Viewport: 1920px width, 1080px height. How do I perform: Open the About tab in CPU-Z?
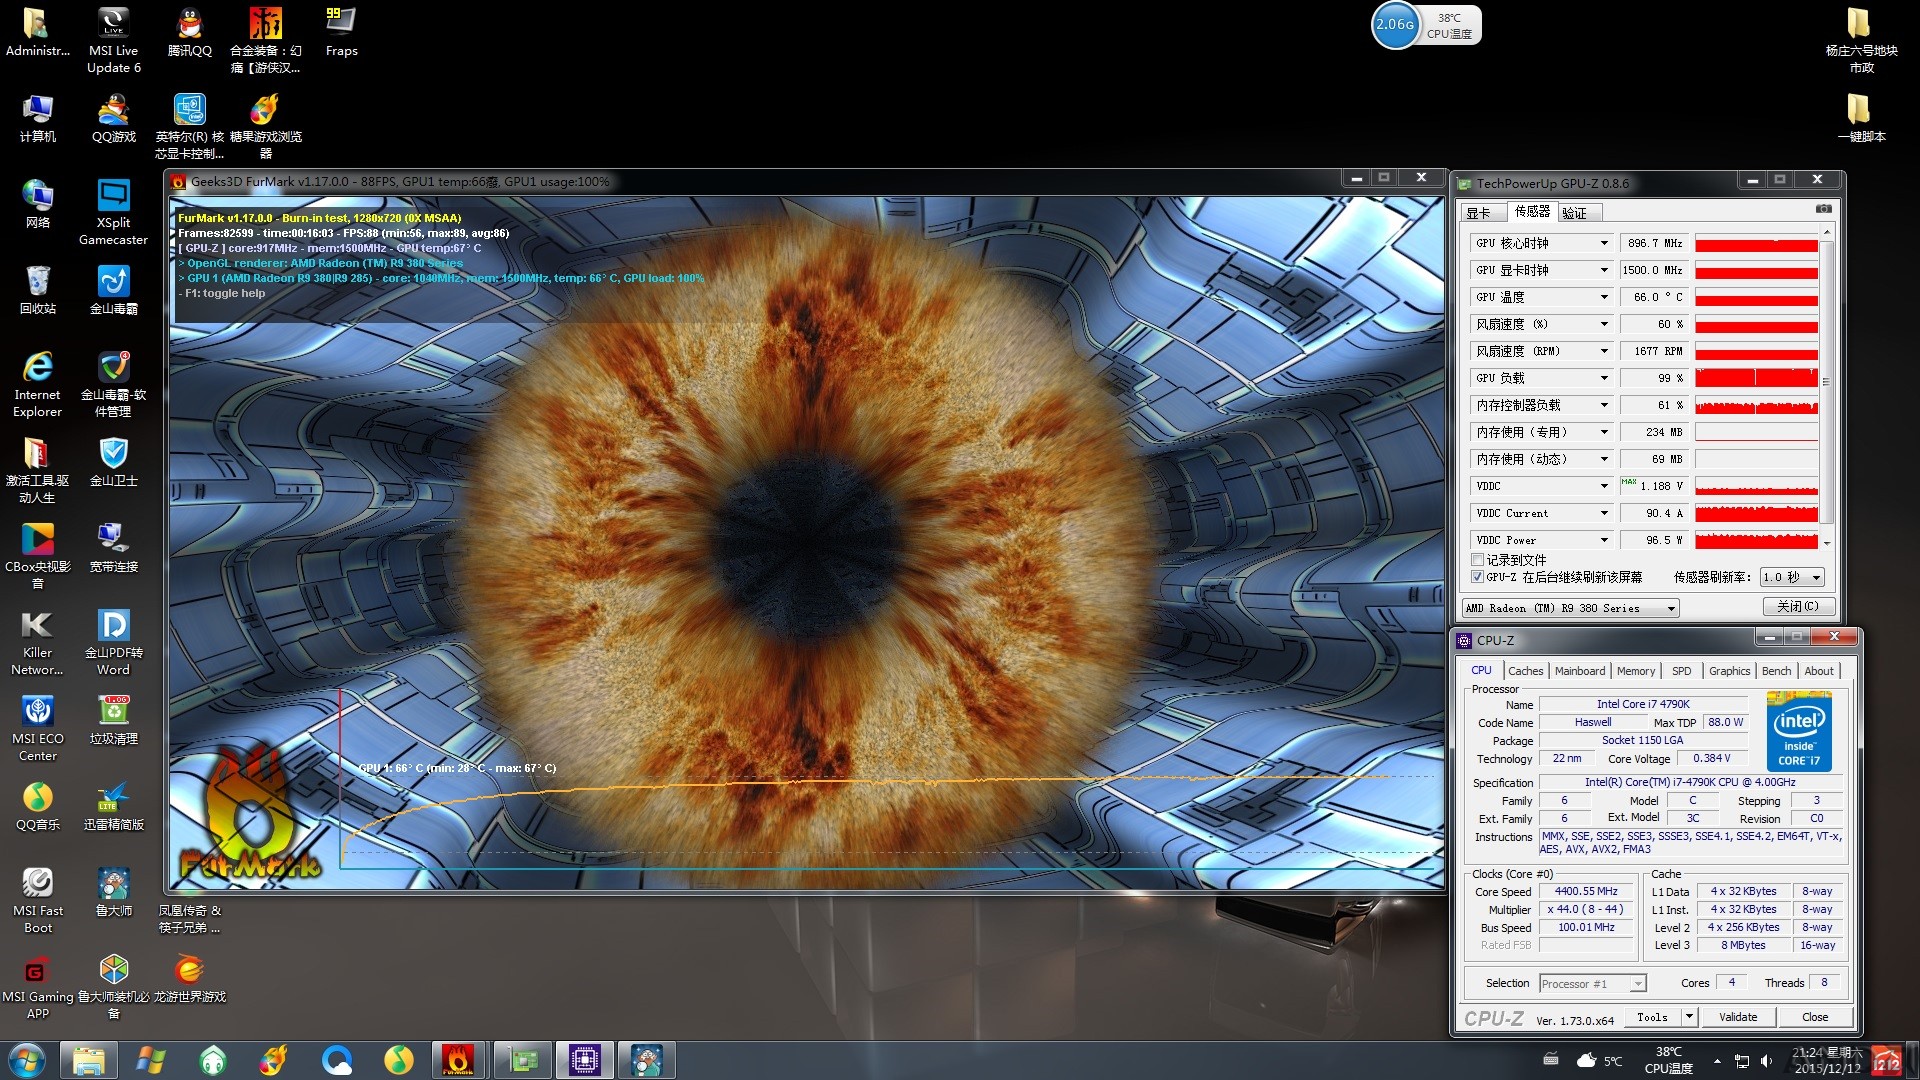[x=1819, y=671]
